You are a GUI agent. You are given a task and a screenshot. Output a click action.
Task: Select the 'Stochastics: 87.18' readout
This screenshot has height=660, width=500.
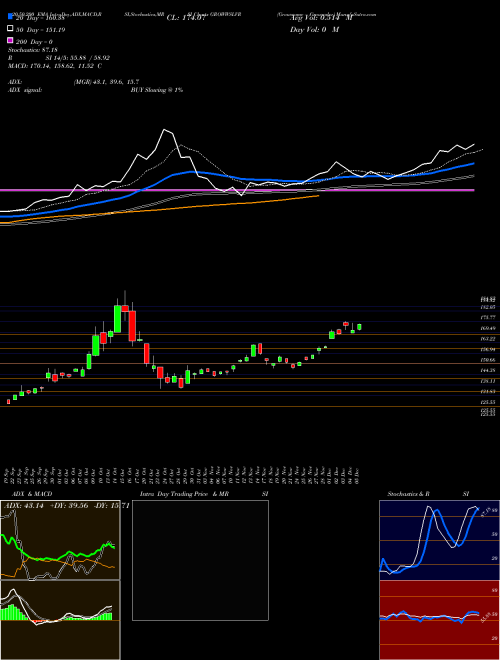click(x=33, y=50)
